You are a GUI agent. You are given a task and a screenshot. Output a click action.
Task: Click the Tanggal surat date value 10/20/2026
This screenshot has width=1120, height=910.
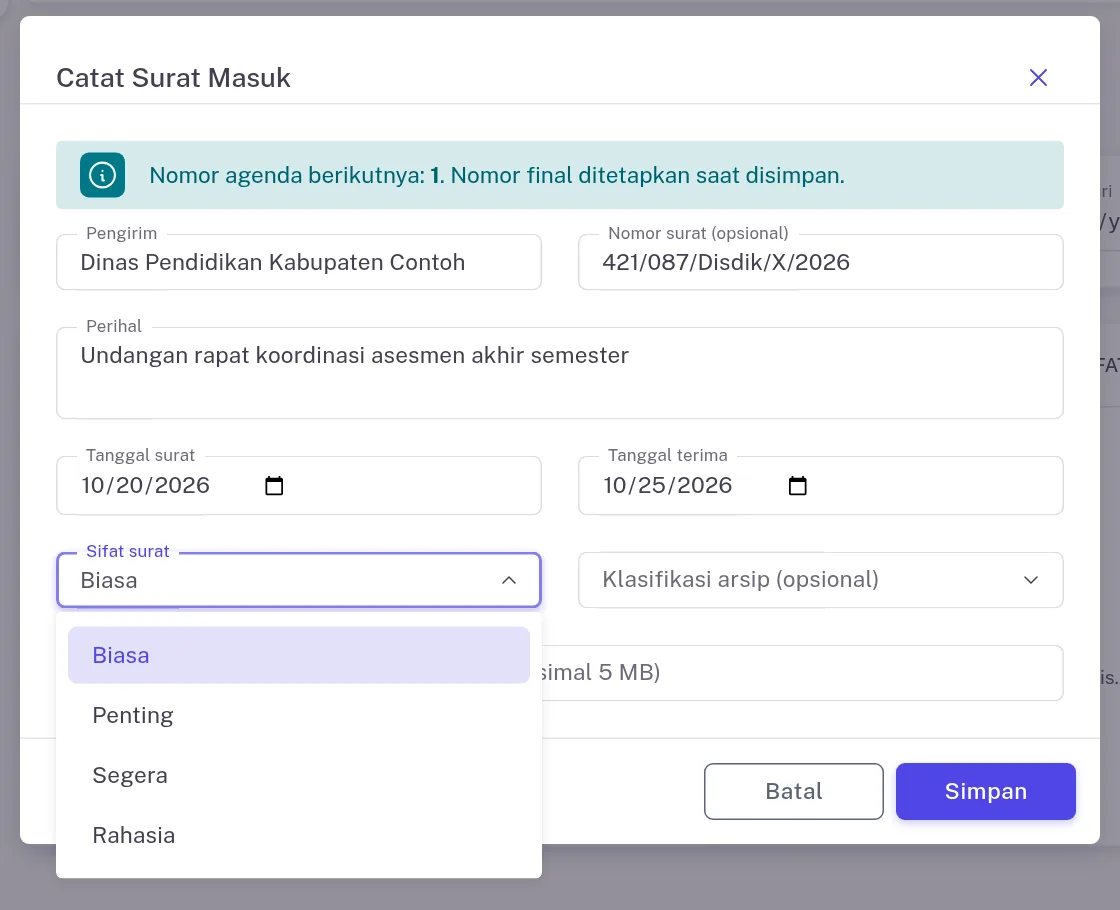point(145,486)
